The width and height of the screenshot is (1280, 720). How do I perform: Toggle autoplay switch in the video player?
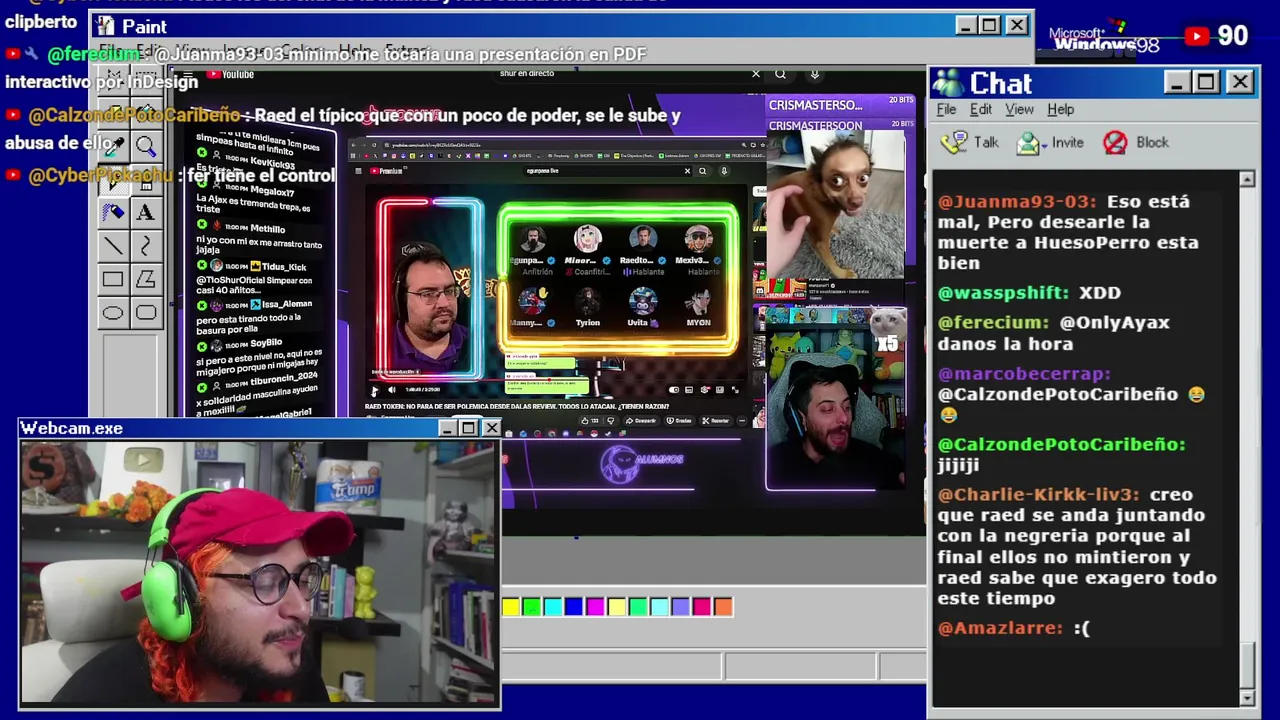pos(674,390)
